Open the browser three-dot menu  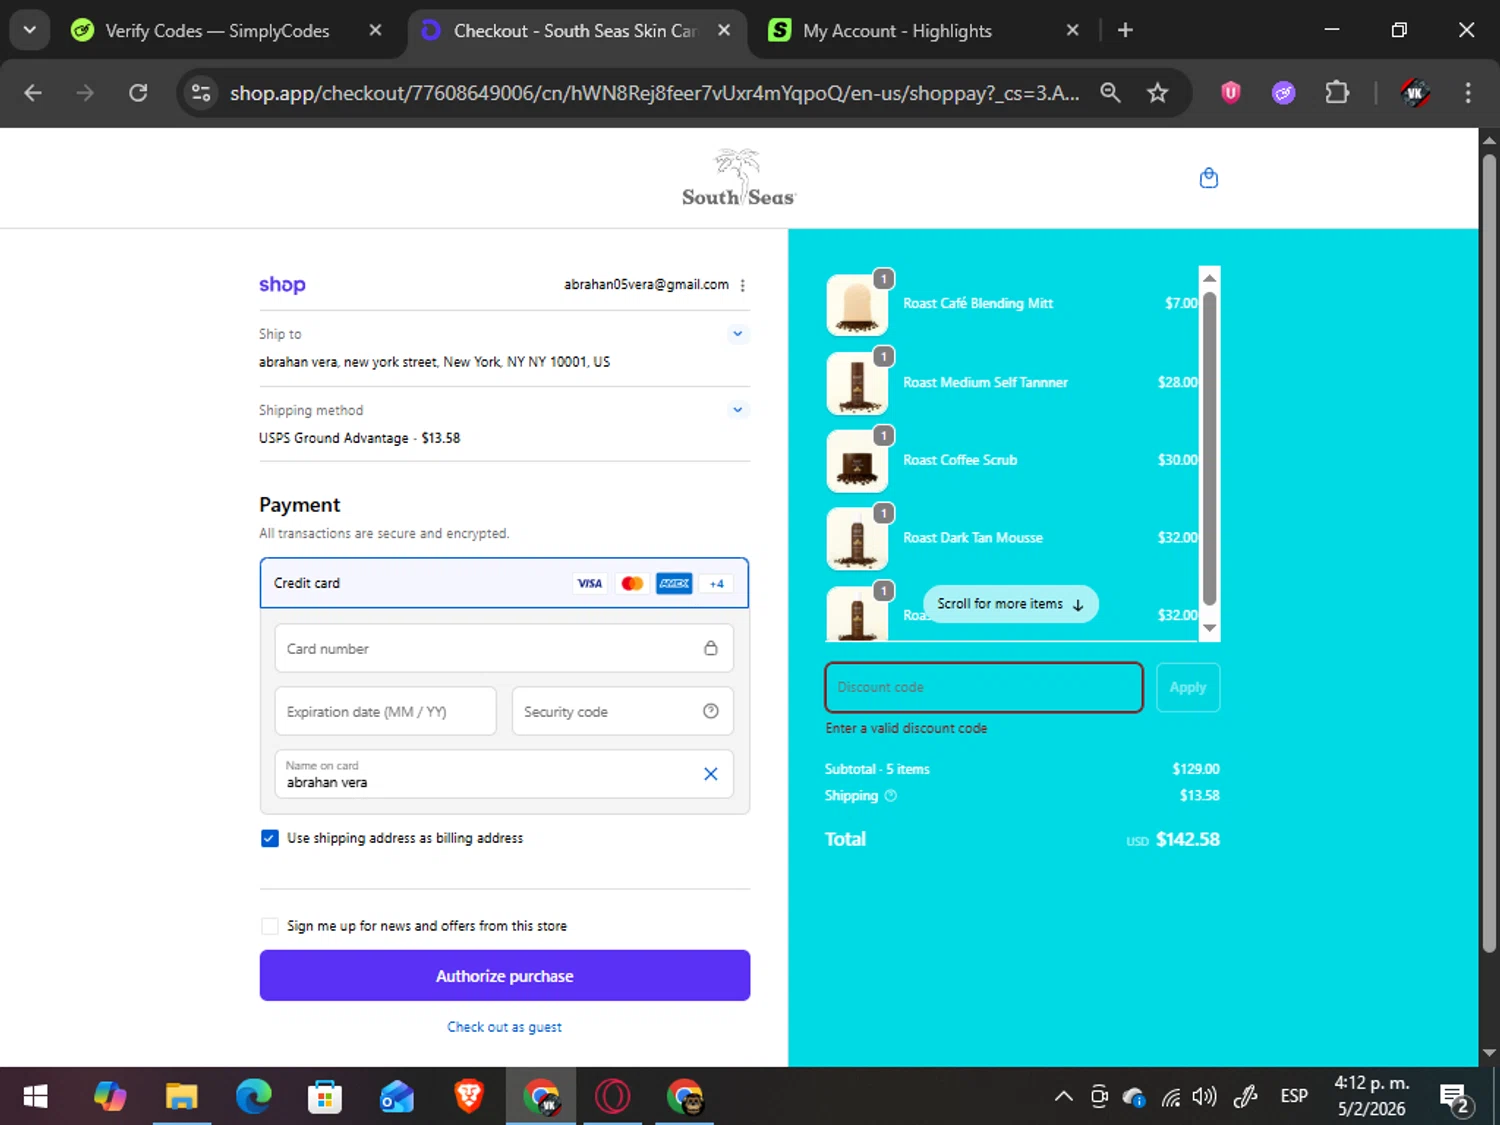(x=1468, y=93)
